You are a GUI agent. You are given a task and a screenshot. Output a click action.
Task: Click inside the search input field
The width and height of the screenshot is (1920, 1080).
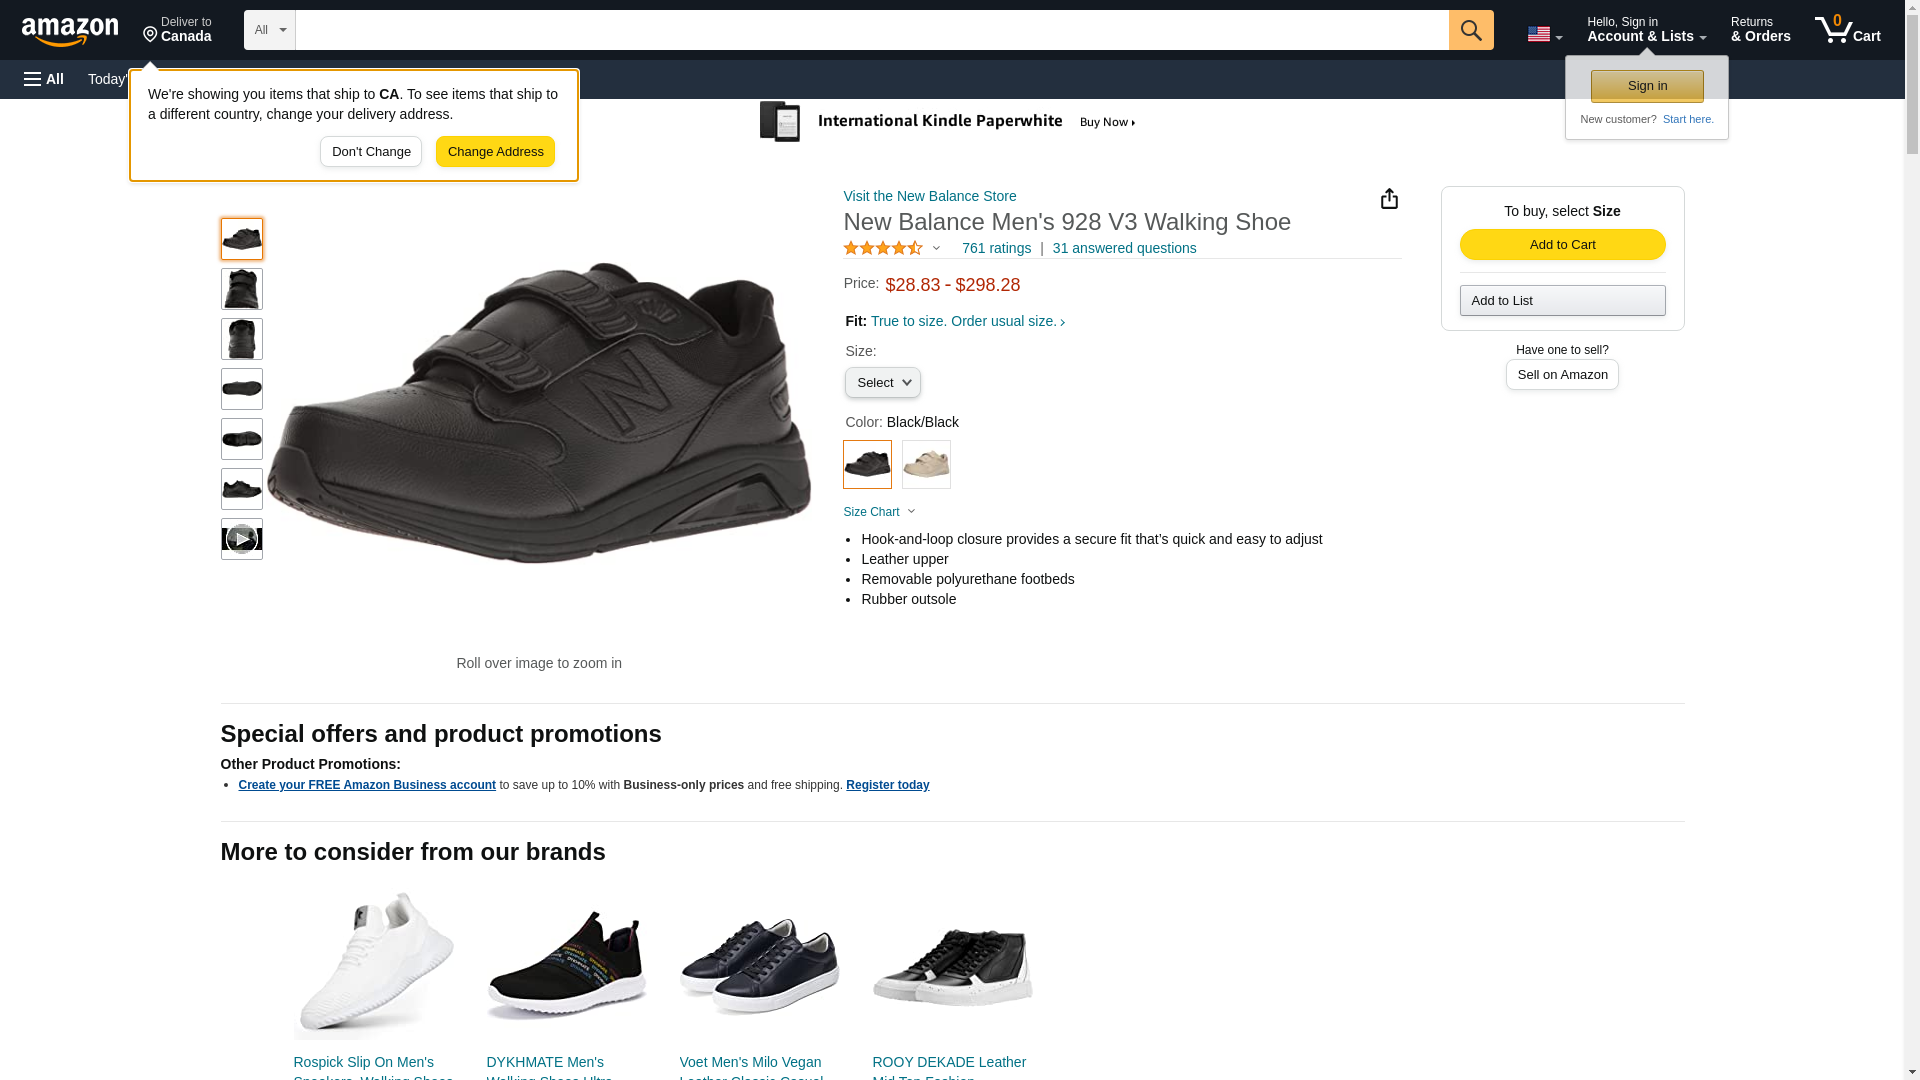(871, 30)
